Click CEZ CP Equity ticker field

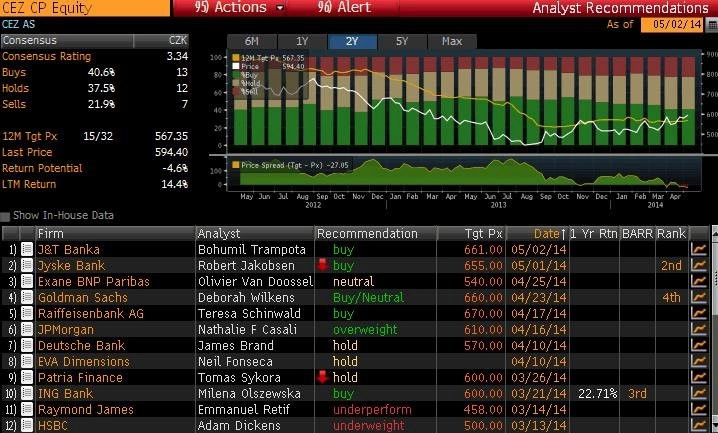click(85, 8)
